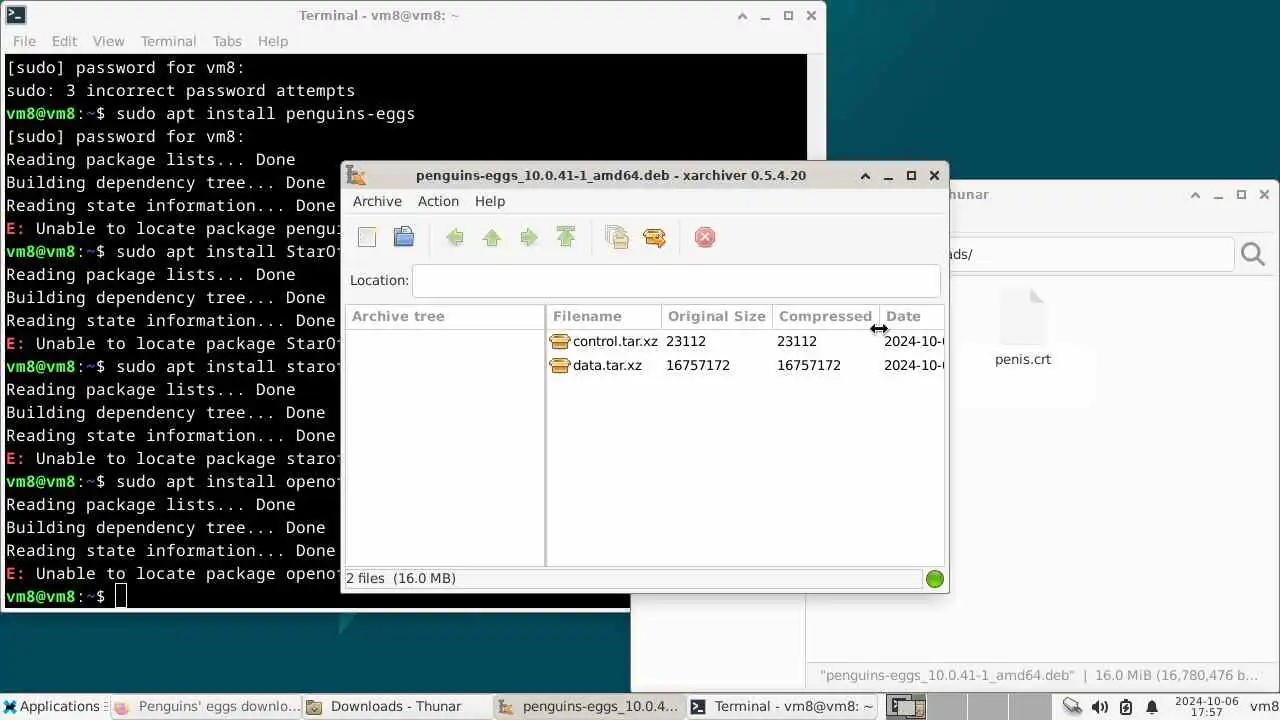1280x720 pixels.
Task: Click the Add files toolbar icon
Action: (x=617, y=238)
